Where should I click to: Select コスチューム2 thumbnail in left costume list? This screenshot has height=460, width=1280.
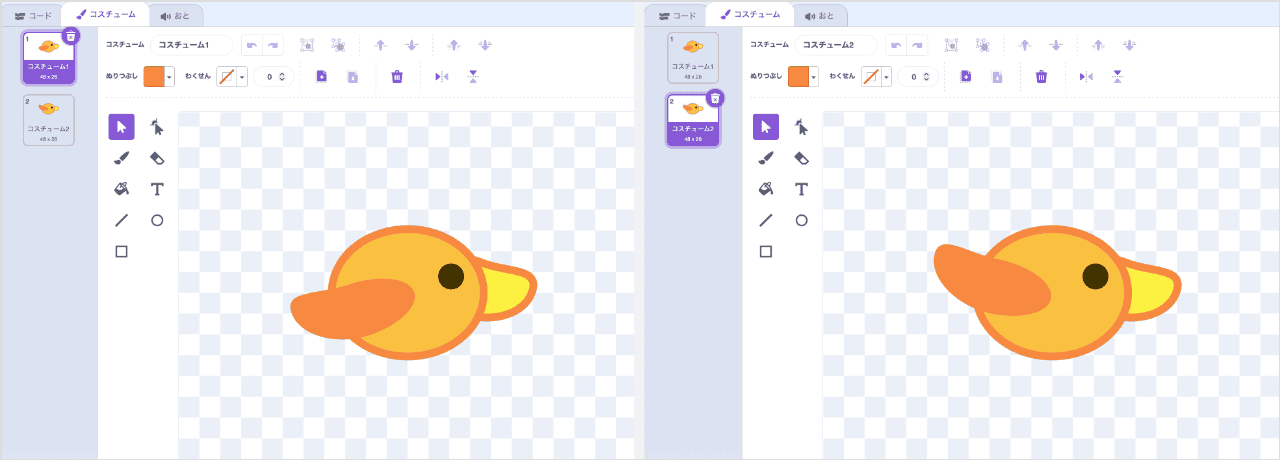(48, 119)
